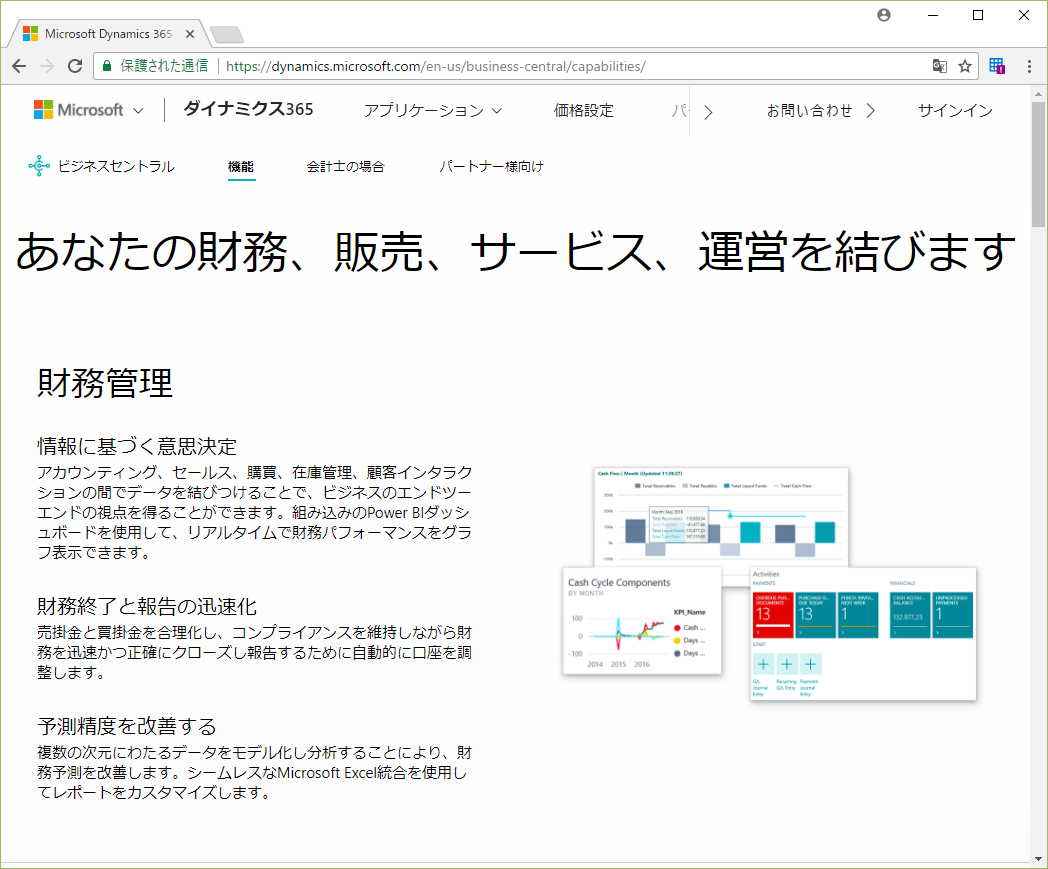The image size is (1048, 869).
Task: Minimize the browser window
Action: [x=933, y=15]
